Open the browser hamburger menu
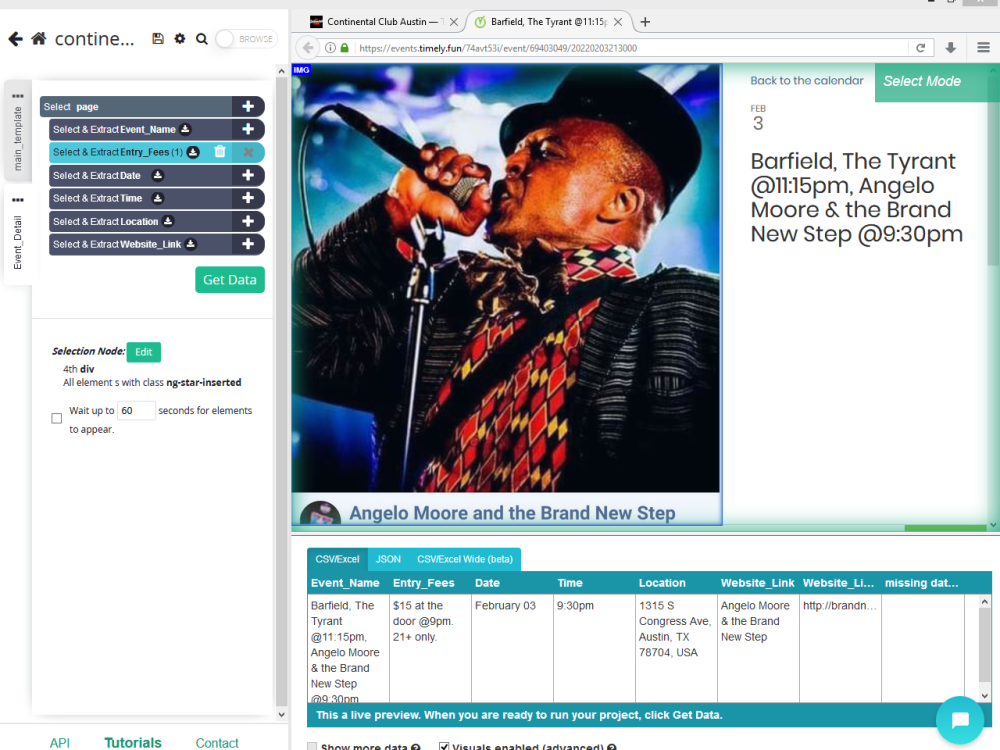 (983, 48)
